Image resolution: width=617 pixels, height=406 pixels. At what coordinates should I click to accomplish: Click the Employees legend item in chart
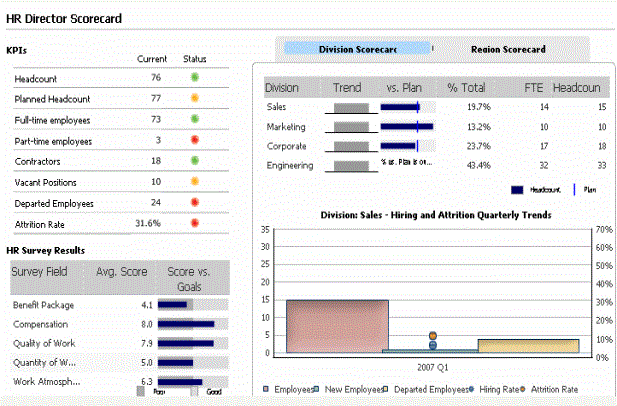point(291,389)
